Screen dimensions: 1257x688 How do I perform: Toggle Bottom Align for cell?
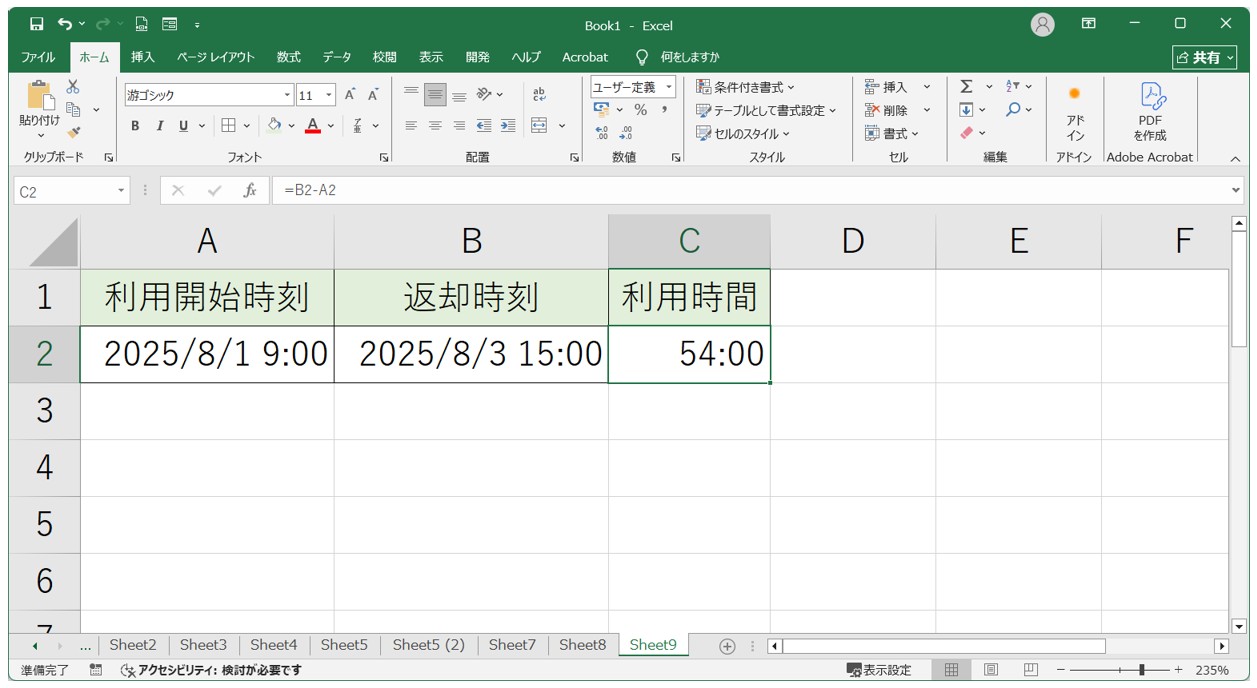coord(459,95)
